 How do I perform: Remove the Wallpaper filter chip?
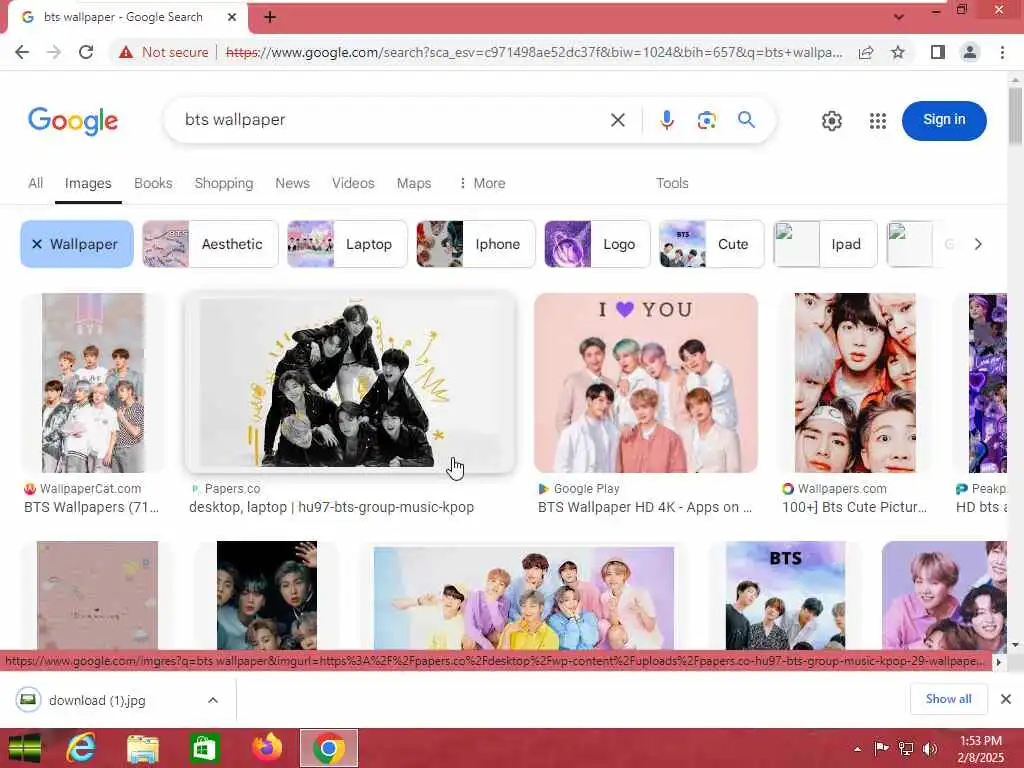[77, 244]
